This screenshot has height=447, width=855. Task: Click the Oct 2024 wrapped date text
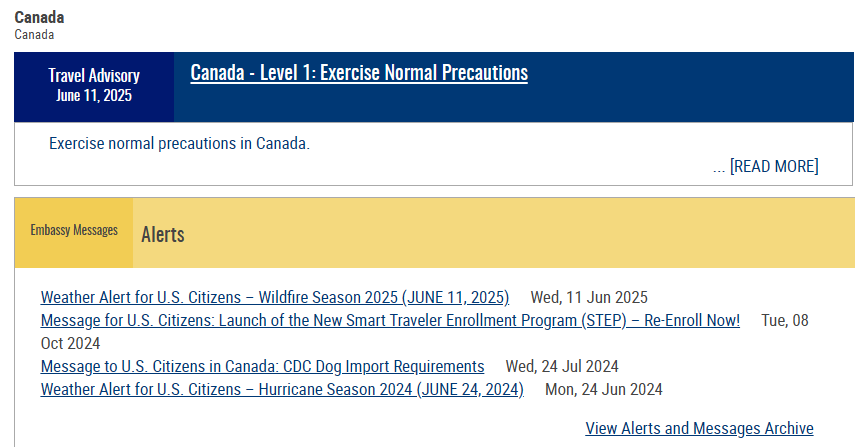[x=70, y=343]
